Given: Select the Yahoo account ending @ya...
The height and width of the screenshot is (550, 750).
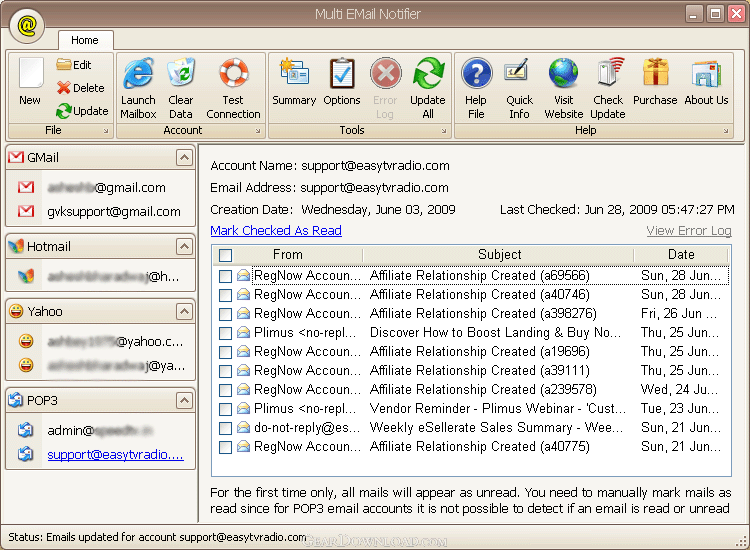Looking at the screenshot, I should click(x=116, y=366).
